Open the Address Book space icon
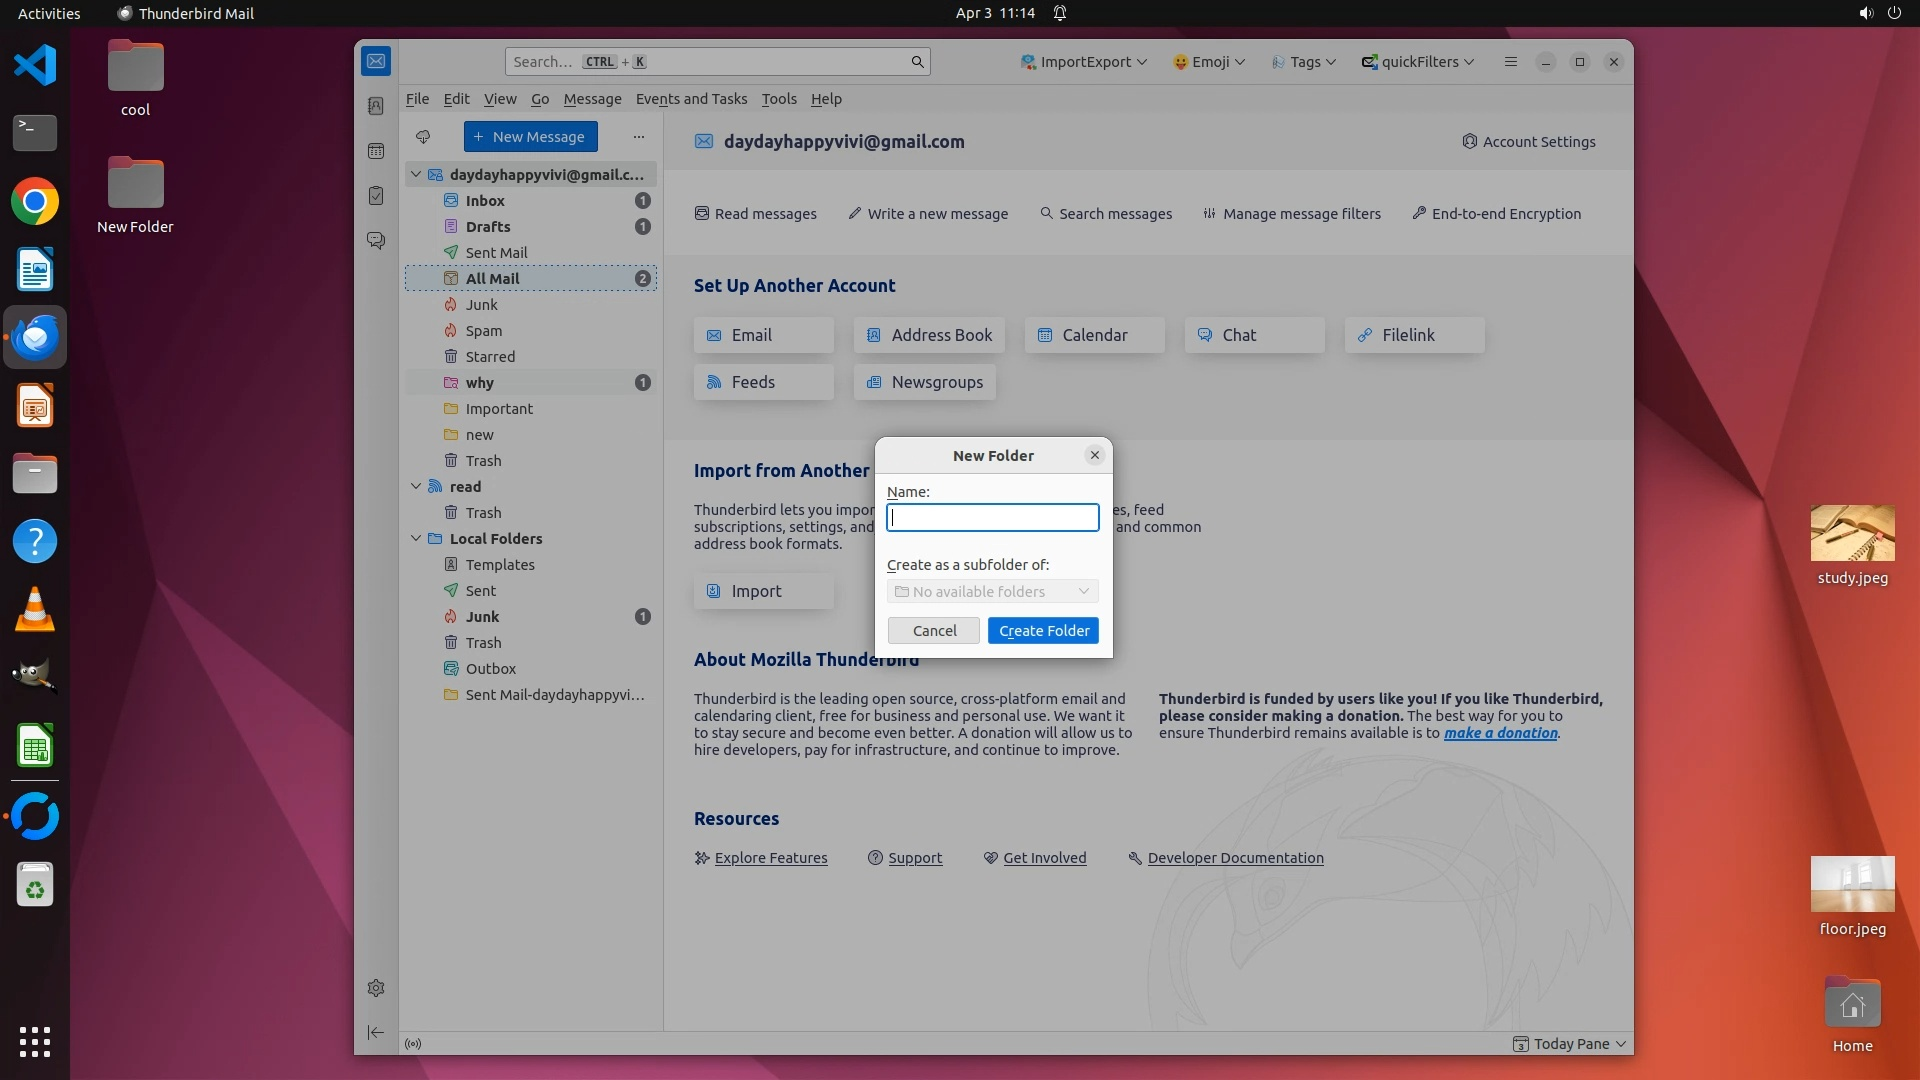Viewport: 1920px width, 1080px height. [x=376, y=106]
